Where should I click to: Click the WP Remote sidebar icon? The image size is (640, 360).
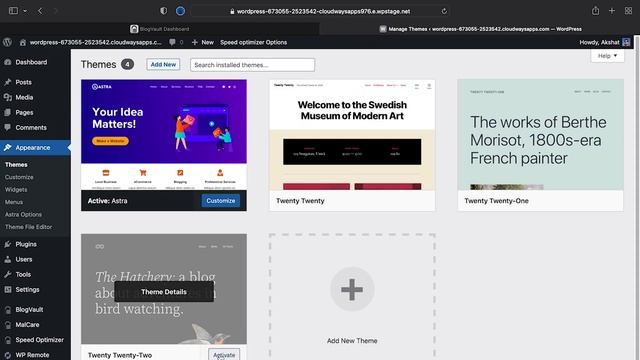click(8, 355)
